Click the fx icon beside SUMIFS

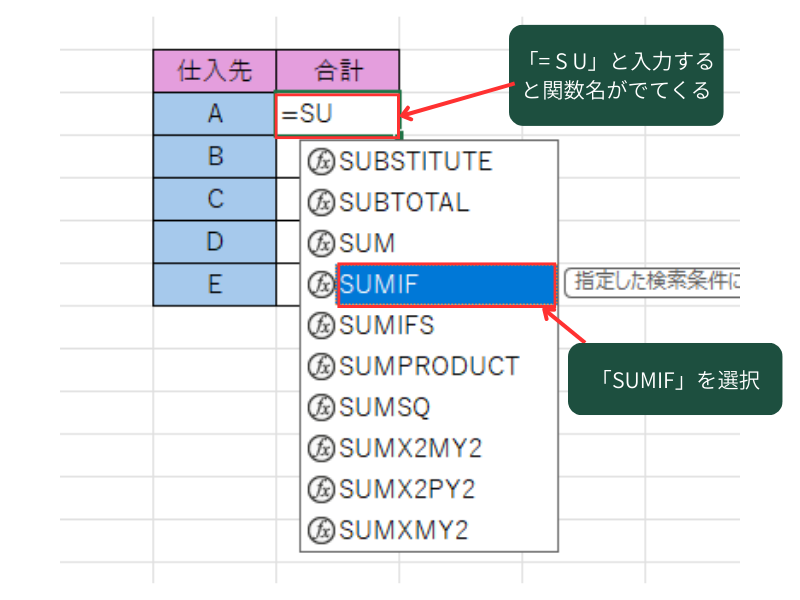point(322,325)
